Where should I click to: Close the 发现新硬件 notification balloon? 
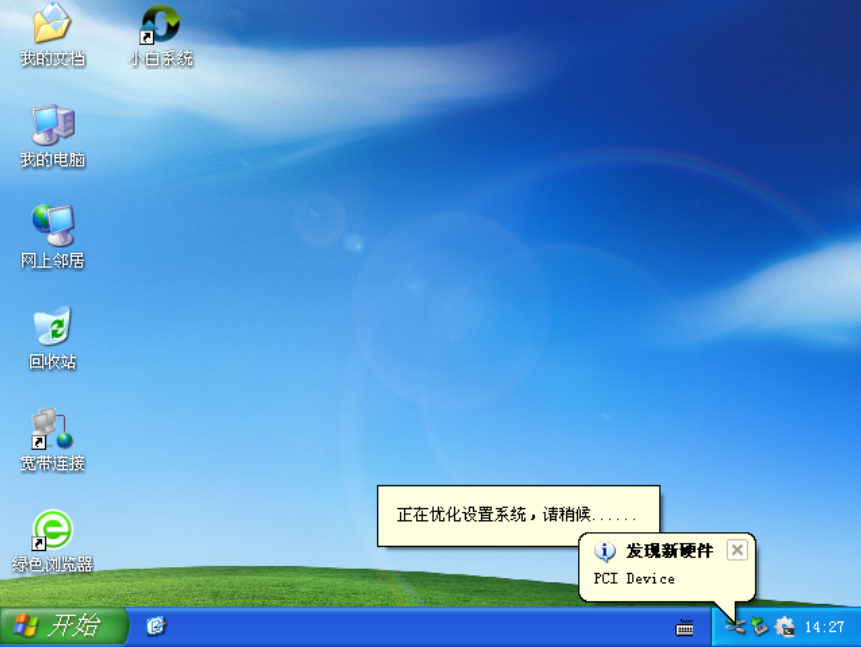click(737, 548)
